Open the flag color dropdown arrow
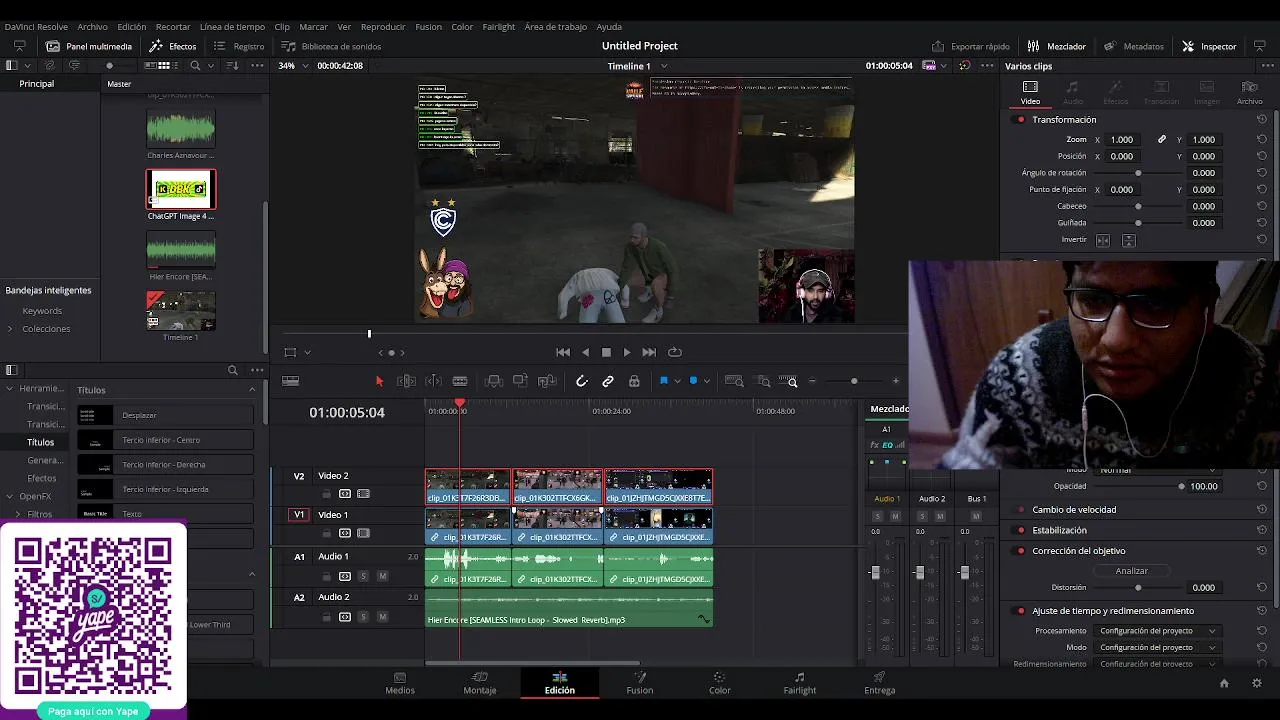 point(677,381)
